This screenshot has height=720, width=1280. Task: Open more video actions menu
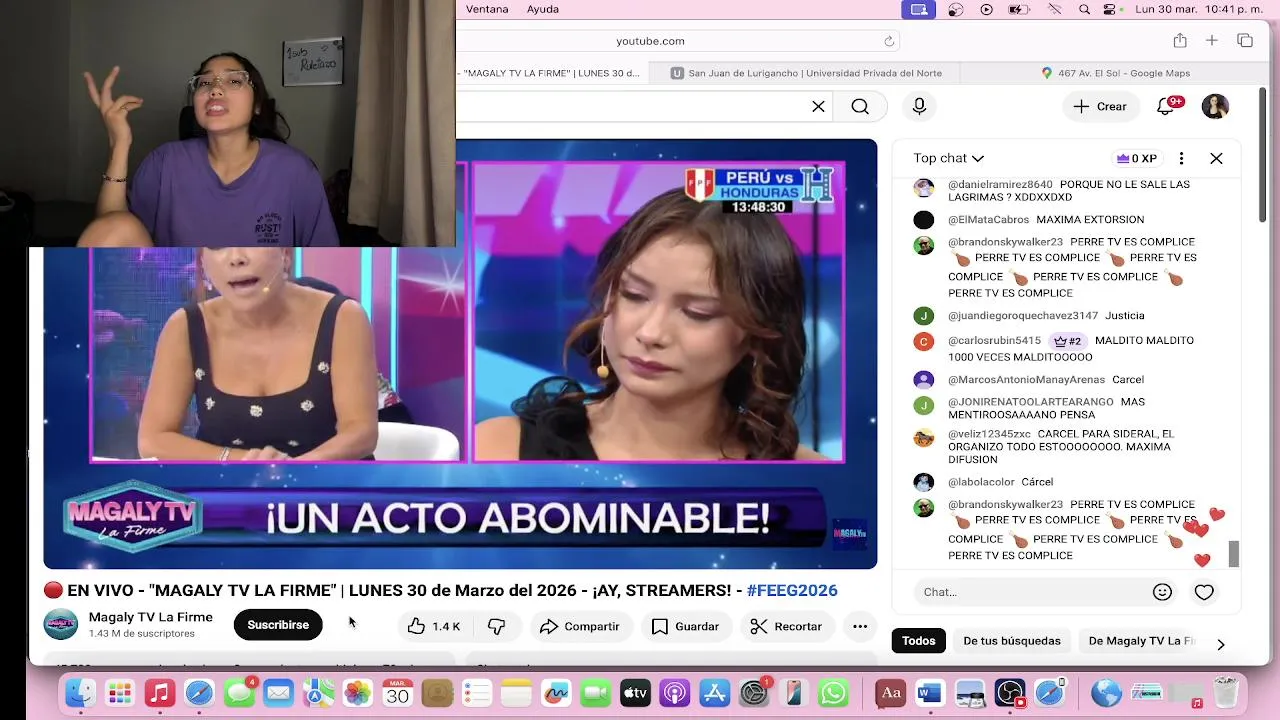point(860,626)
